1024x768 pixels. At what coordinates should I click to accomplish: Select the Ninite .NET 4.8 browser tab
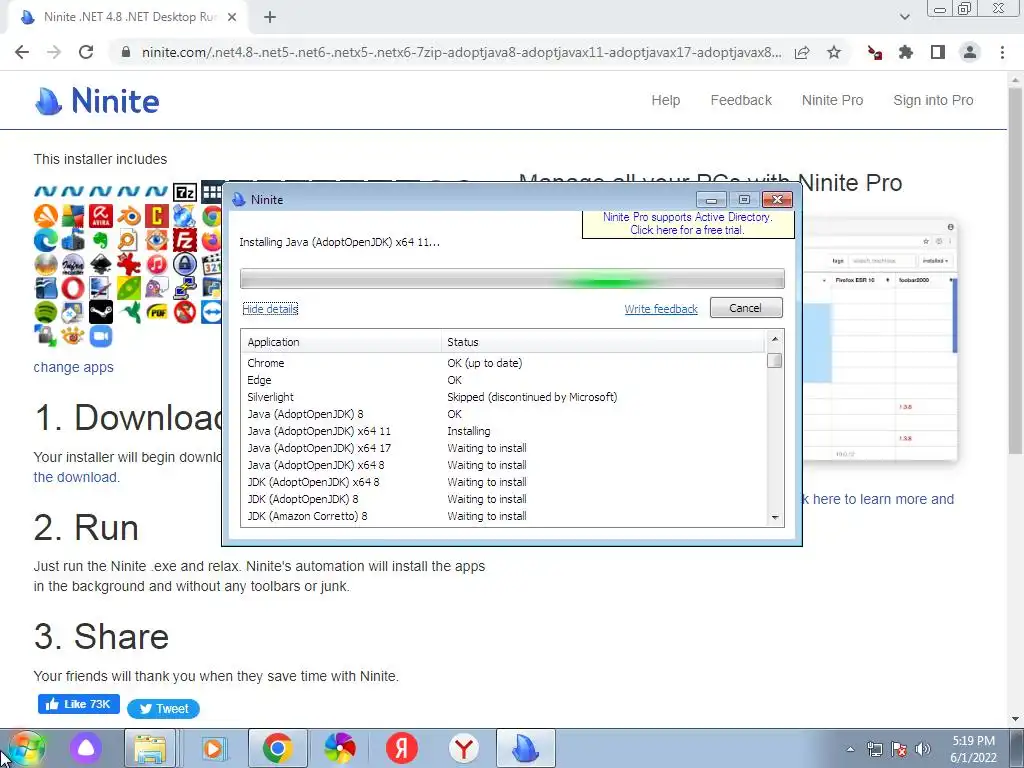click(128, 18)
